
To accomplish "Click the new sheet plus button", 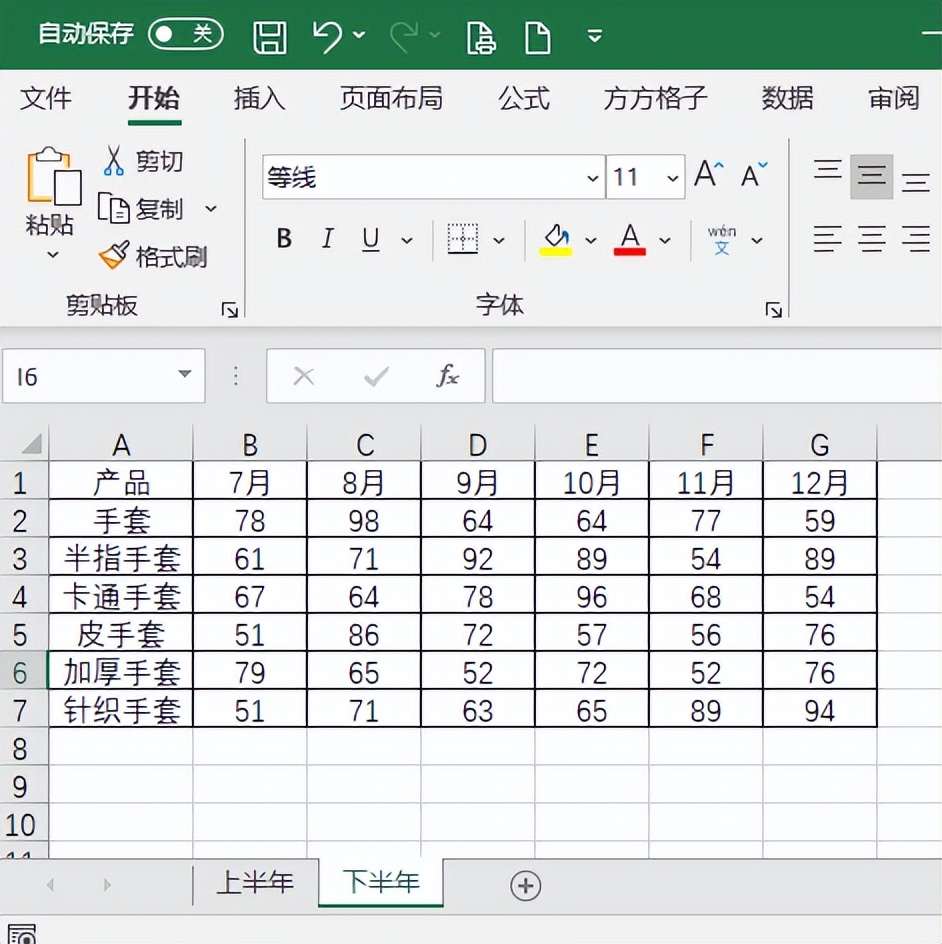I will [527, 885].
